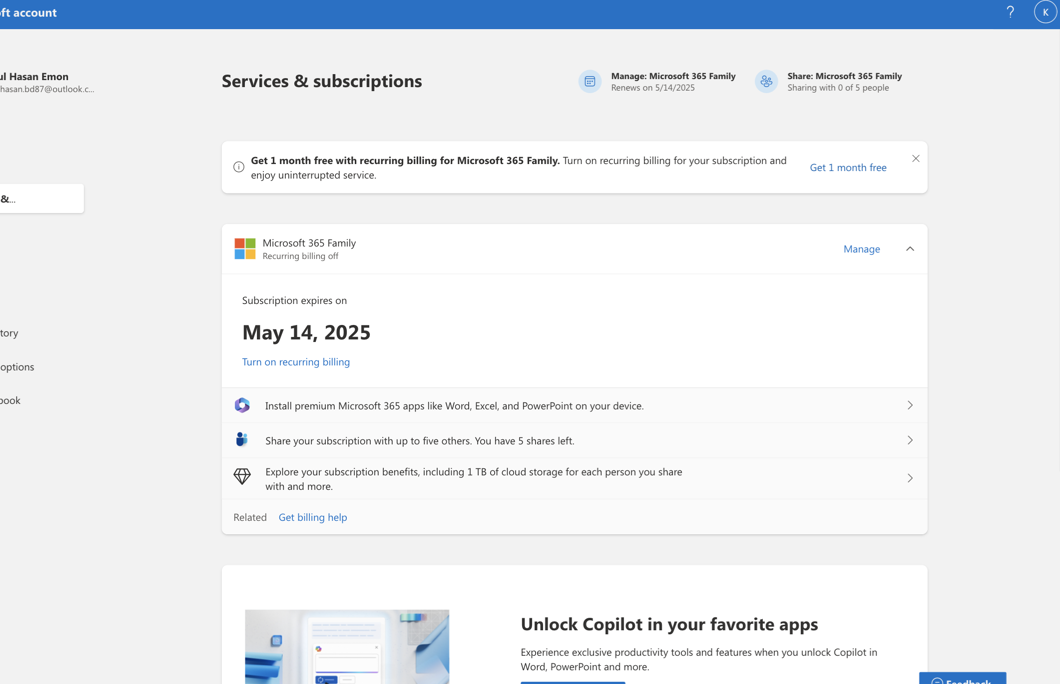Expand the share your subscription row arrow
Viewport: 1061px width, 684px height.
pyautogui.click(x=910, y=440)
